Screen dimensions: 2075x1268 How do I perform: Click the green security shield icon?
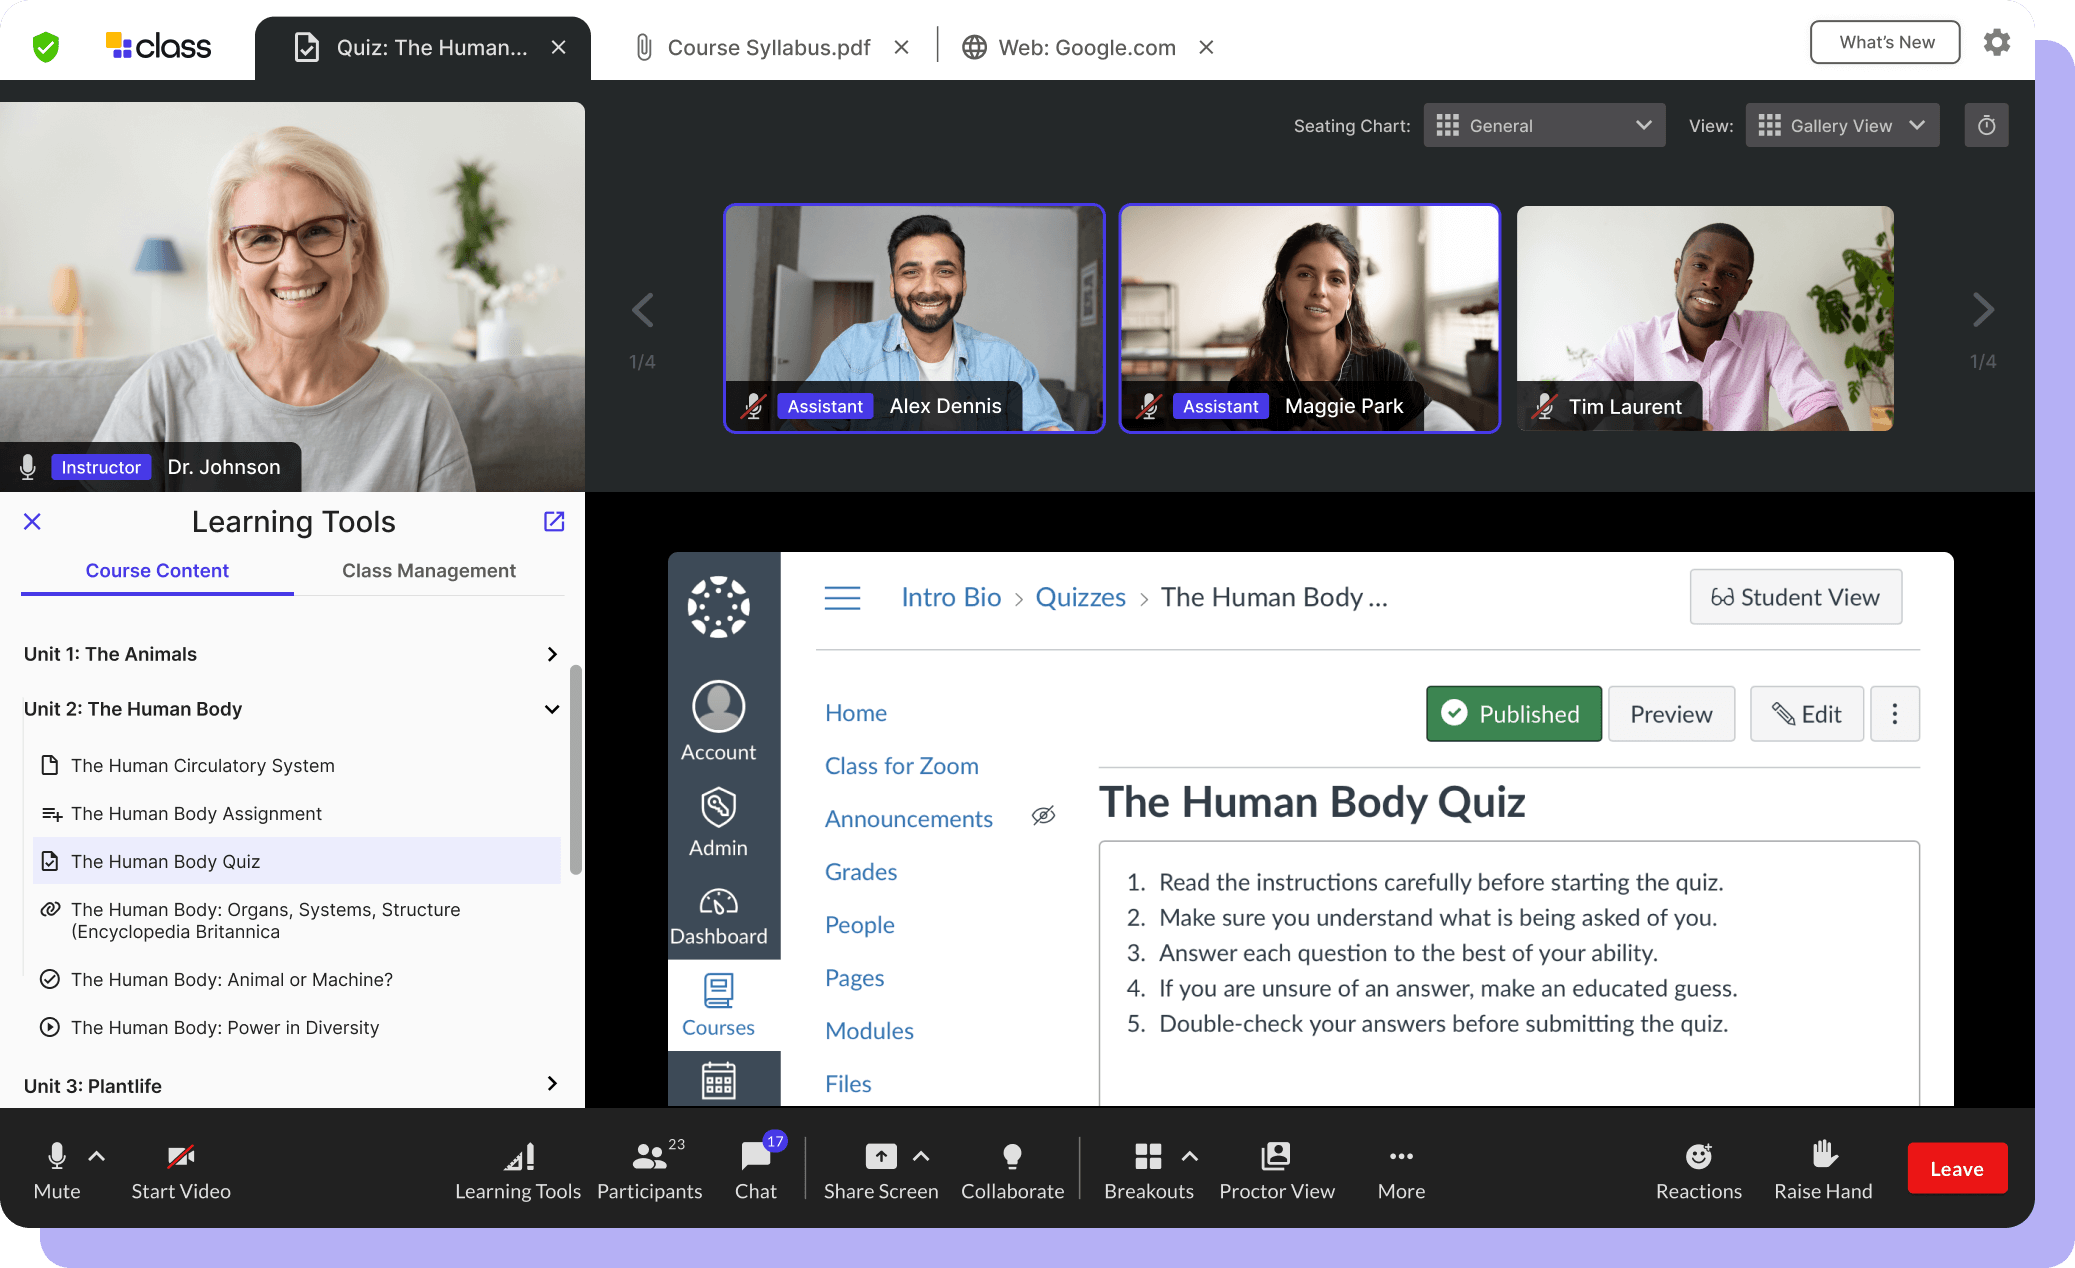pyautogui.click(x=46, y=47)
